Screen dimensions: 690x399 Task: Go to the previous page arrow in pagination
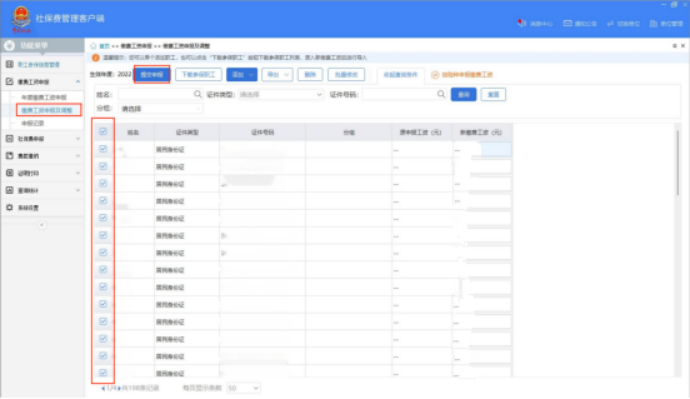(x=103, y=388)
